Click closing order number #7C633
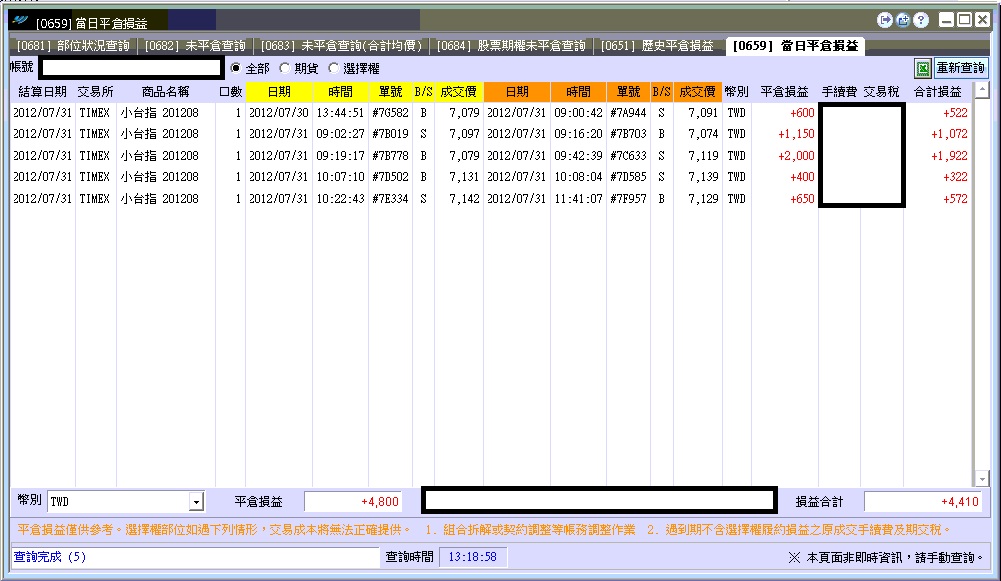 628,156
